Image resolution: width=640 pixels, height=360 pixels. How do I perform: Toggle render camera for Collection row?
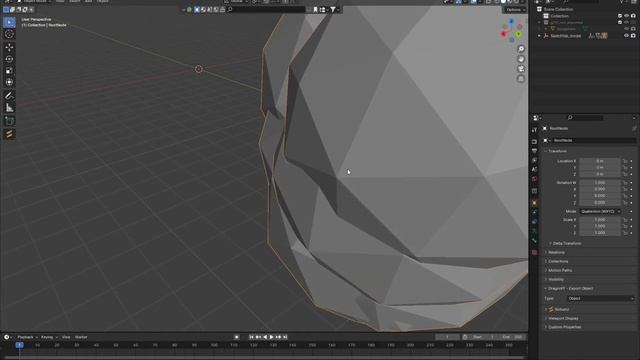(633, 16)
